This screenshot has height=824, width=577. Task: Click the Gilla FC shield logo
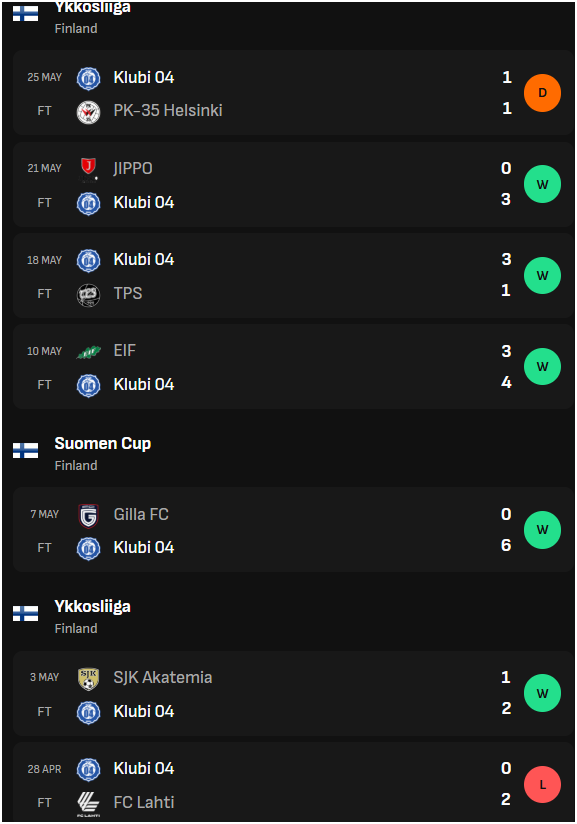88,515
